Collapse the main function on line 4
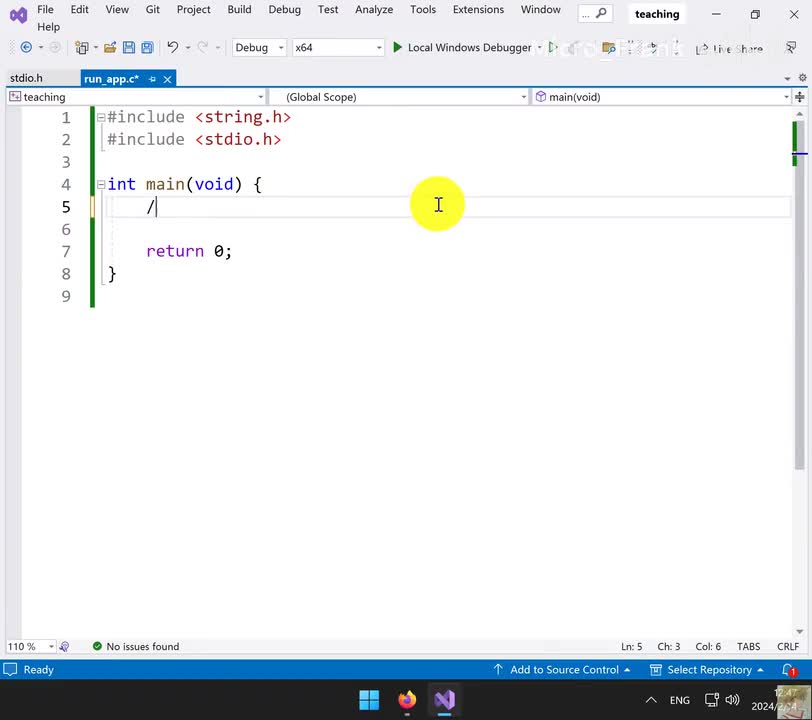The width and height of the screenshot is (812, 720). coord(101,184)
